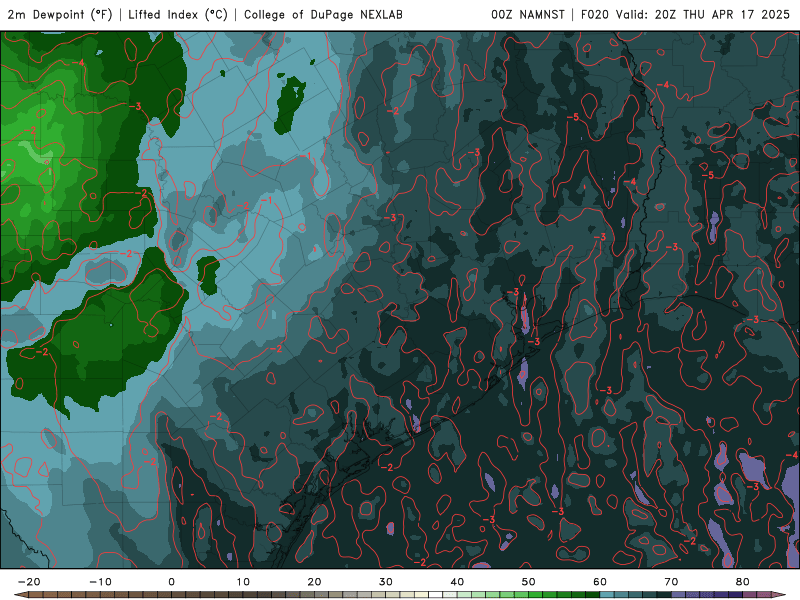This screenshot has width=800, height=600.
Task: Click the -20 label on the color scale
Action: pyautogui.click(x=29, y=582)
